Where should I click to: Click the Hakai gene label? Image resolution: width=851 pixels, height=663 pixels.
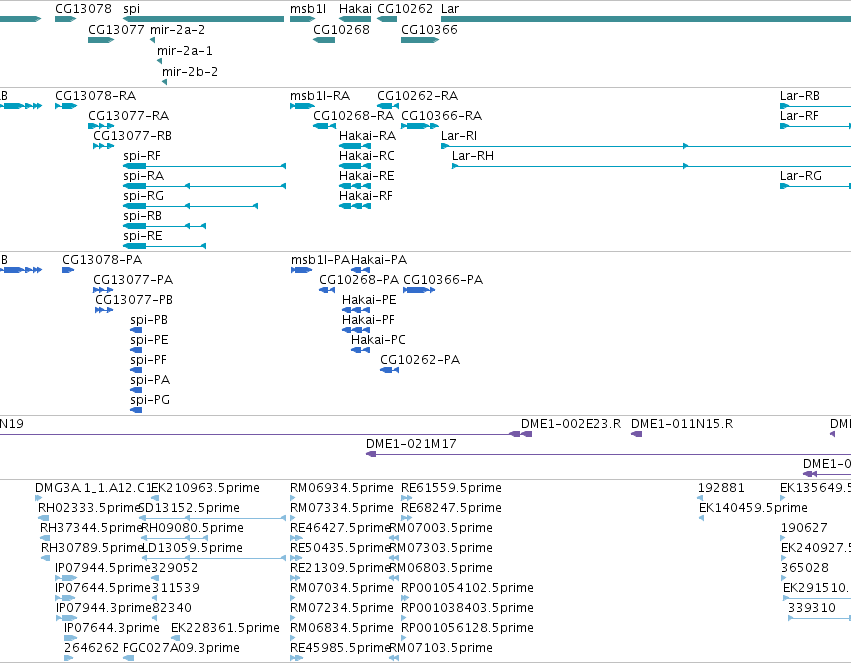click(x=355, y=9)
